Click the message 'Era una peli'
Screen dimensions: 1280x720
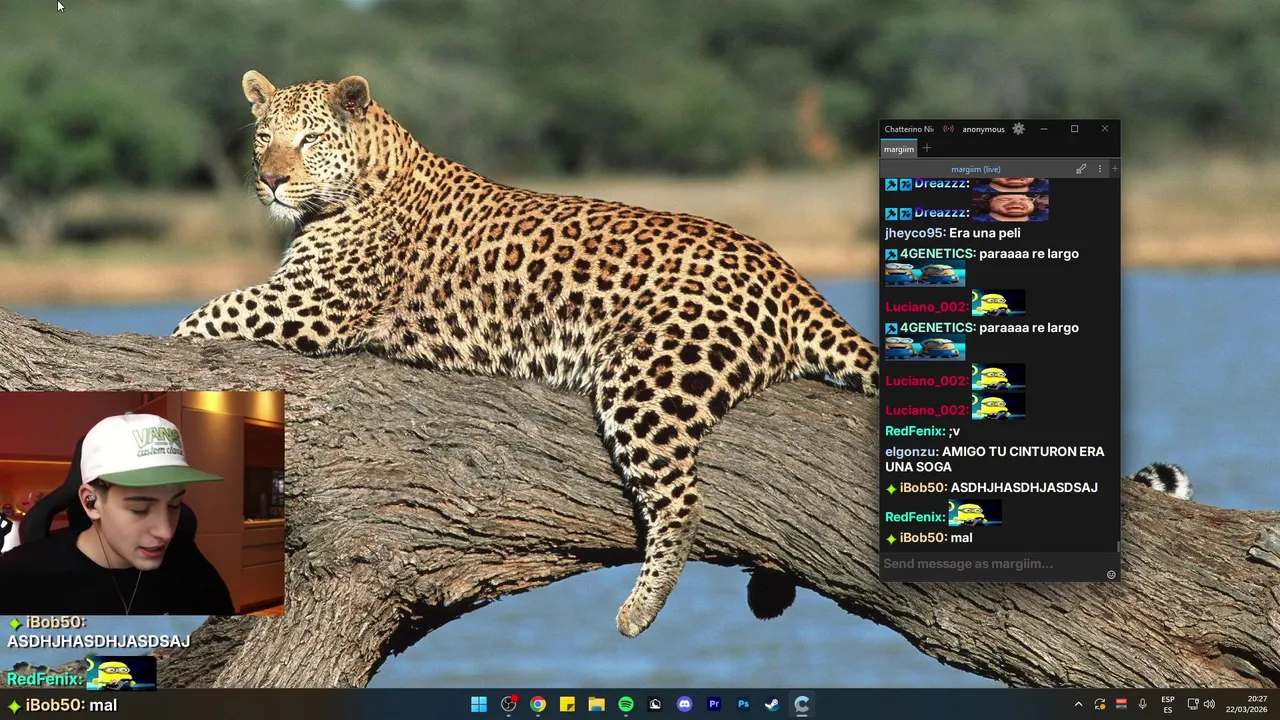click(985, 233)
